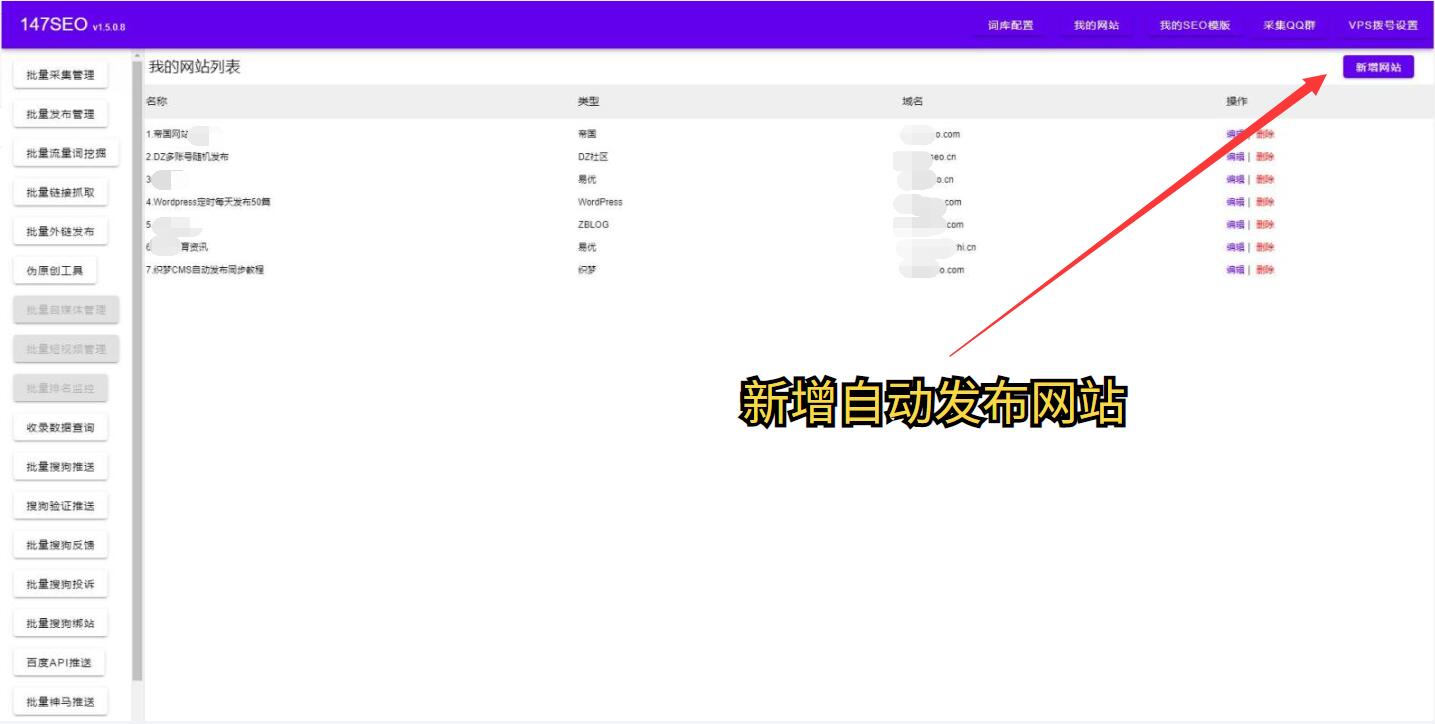1435x724 pixels.
Task: Select site name 4.Wordpress定时每天发布50篇
Action: 208,202
